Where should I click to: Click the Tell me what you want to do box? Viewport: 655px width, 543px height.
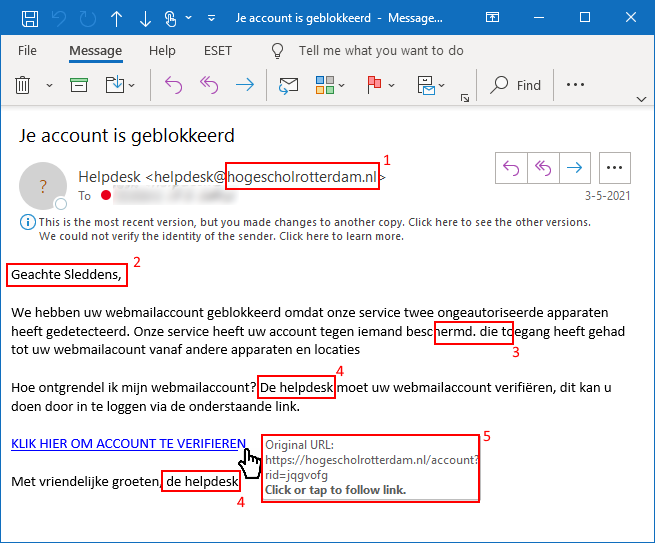(x=381, y=51)
